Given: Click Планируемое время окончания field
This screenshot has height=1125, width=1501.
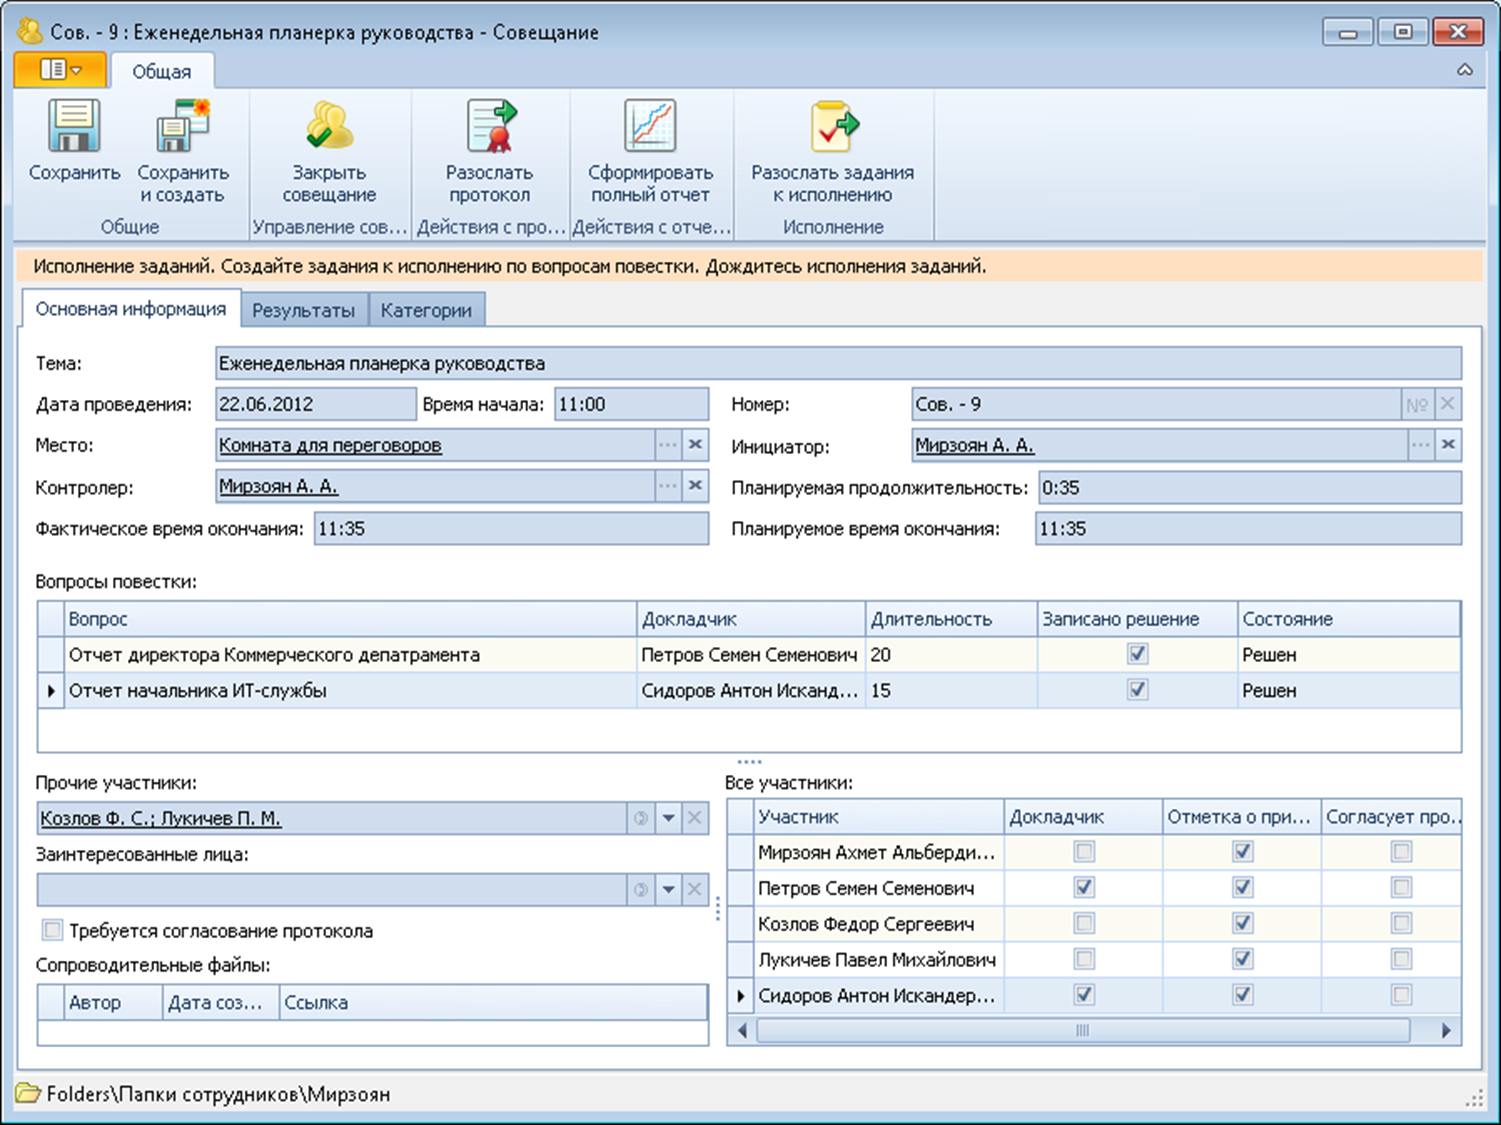Looking at the screenshot, I should pos(1248,529).
